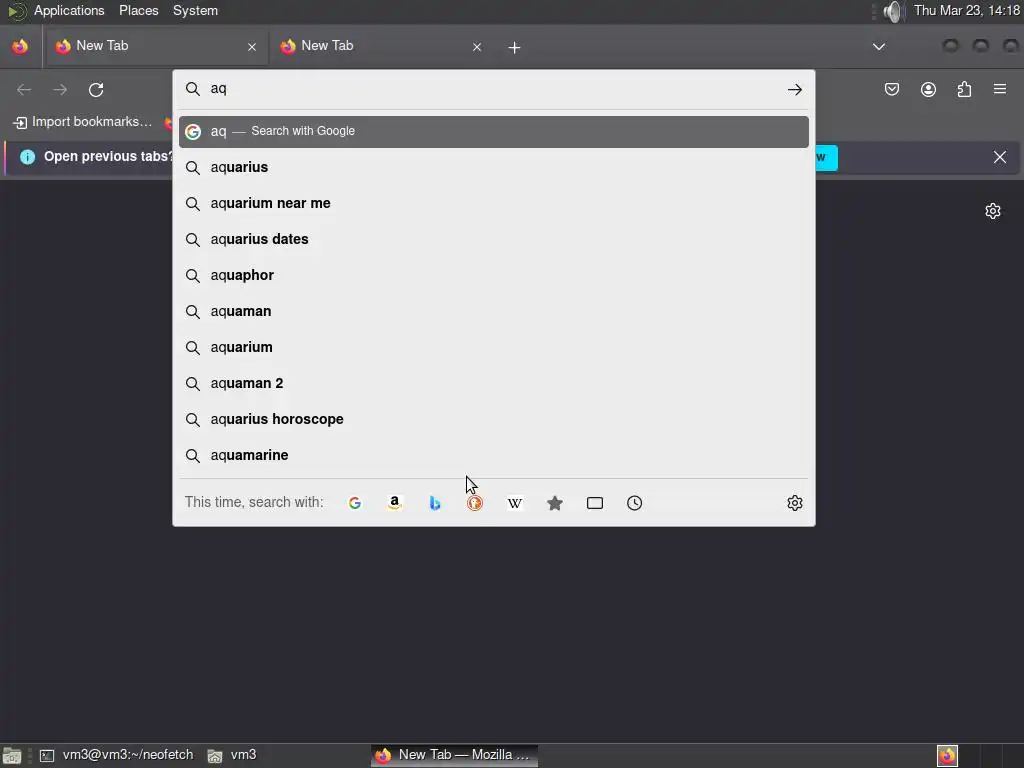This screenshot has height=768, width=1024.
Task: Open vm3 file manager taskbar item
Action: point(232,755)
